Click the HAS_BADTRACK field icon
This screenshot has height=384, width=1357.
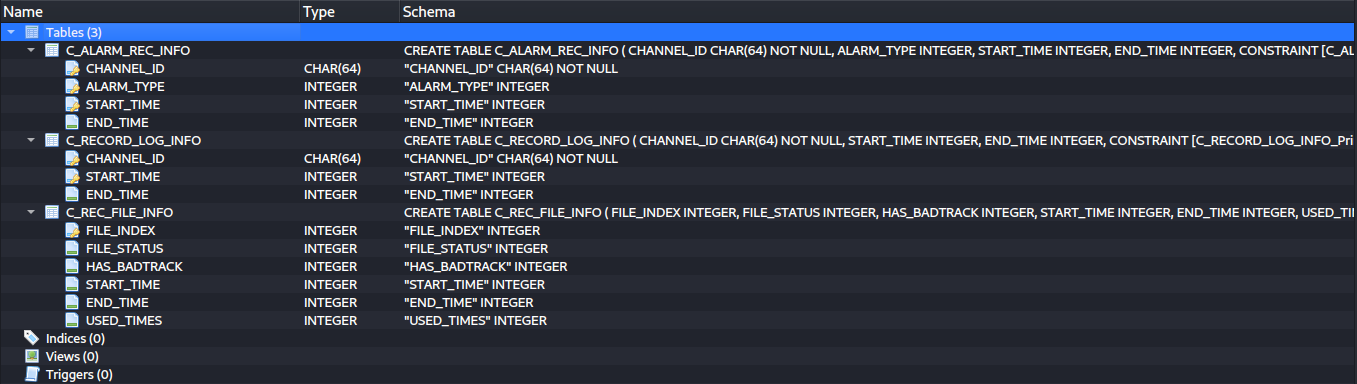[72, 266]
